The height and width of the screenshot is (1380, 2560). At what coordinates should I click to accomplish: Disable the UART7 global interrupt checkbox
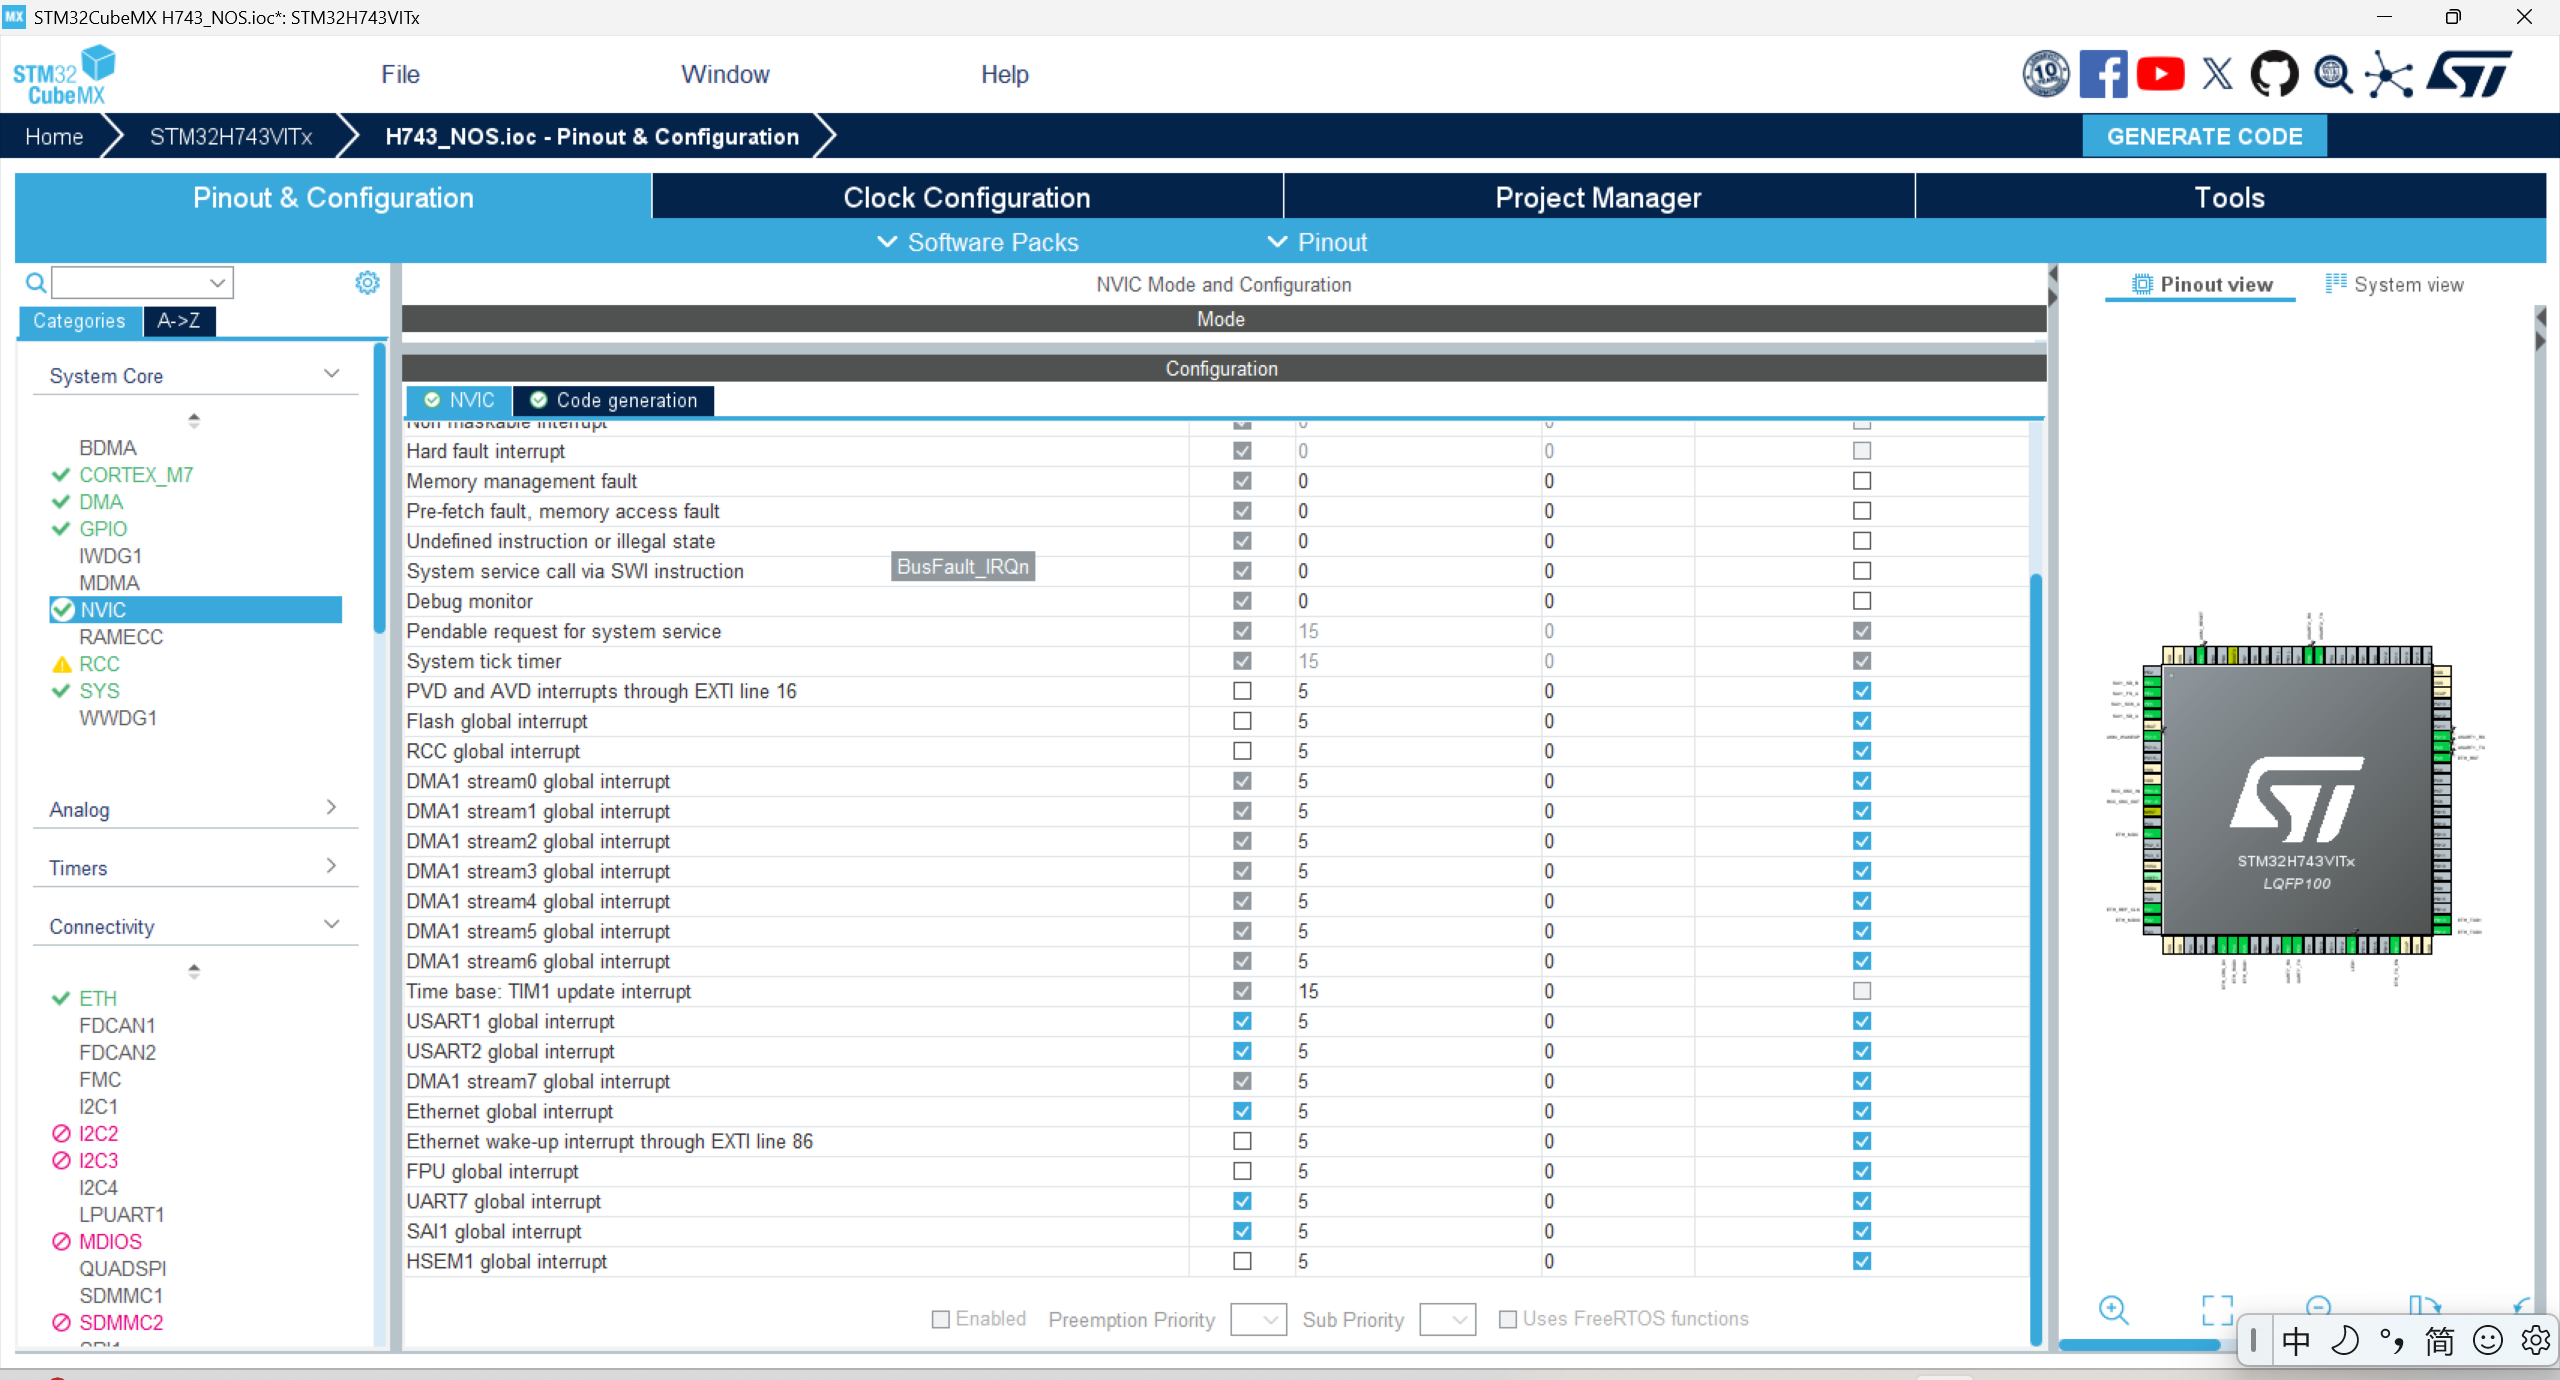coord(1242,1201)
